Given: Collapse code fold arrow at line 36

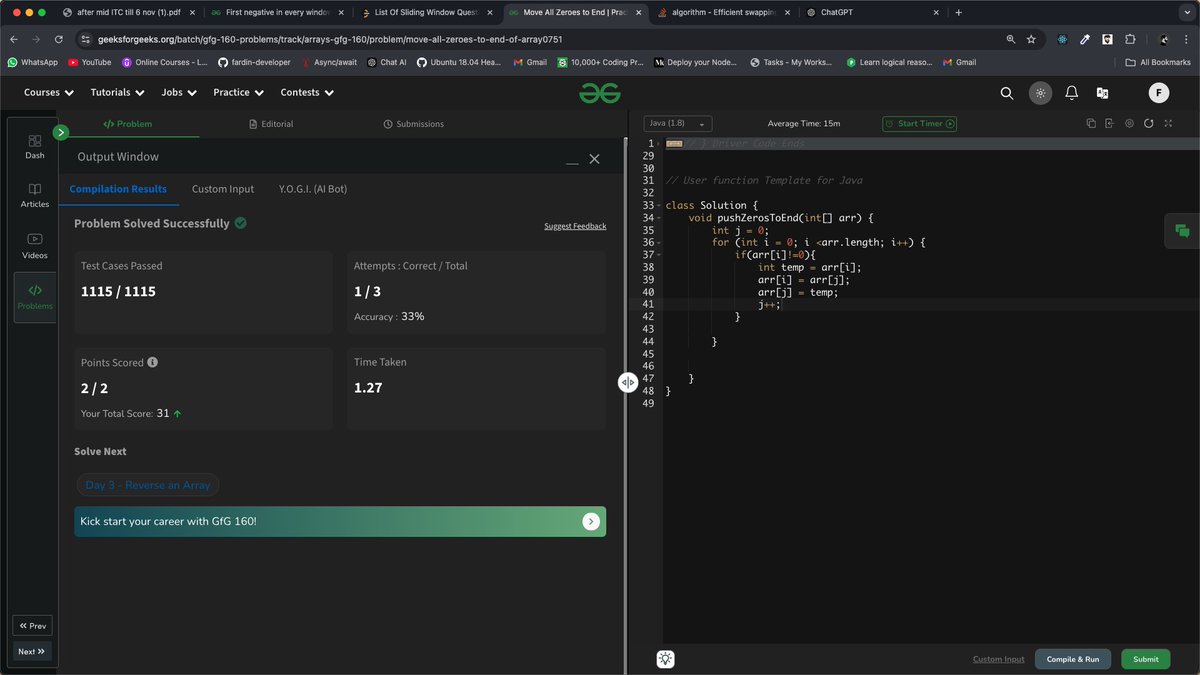Looking at the screenshot, I should click(x=659, y=243).
